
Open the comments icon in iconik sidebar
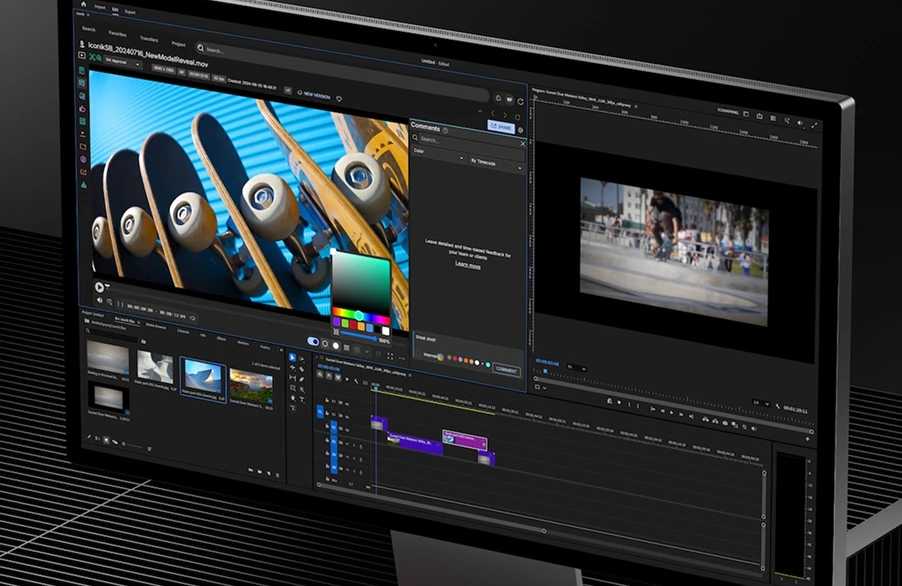point(82,83)
